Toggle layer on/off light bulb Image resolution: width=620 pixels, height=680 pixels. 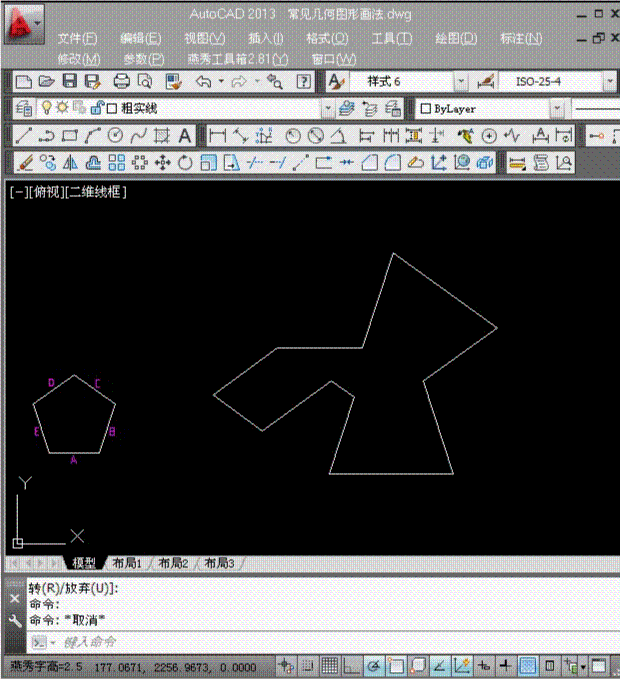[x=46, y=108]
